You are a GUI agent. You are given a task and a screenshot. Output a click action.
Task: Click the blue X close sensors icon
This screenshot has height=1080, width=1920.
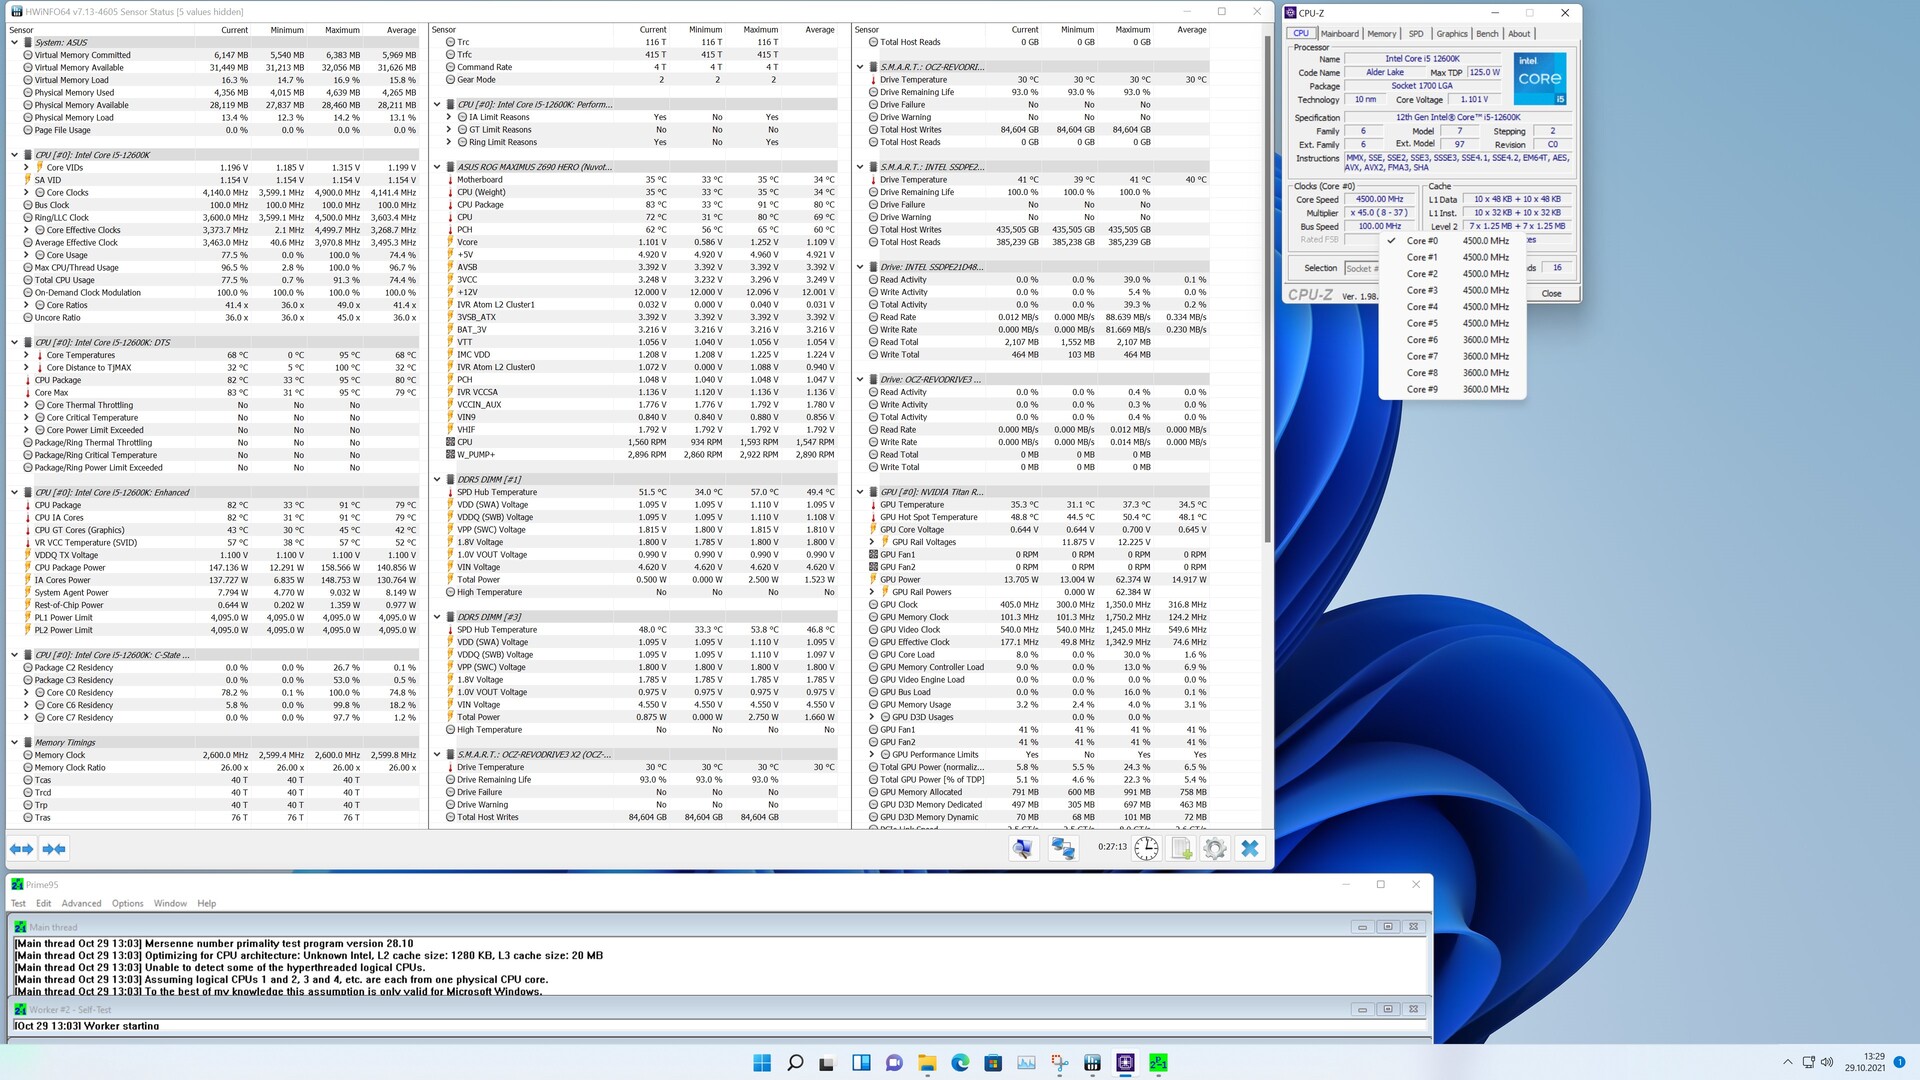point(1249,849)
